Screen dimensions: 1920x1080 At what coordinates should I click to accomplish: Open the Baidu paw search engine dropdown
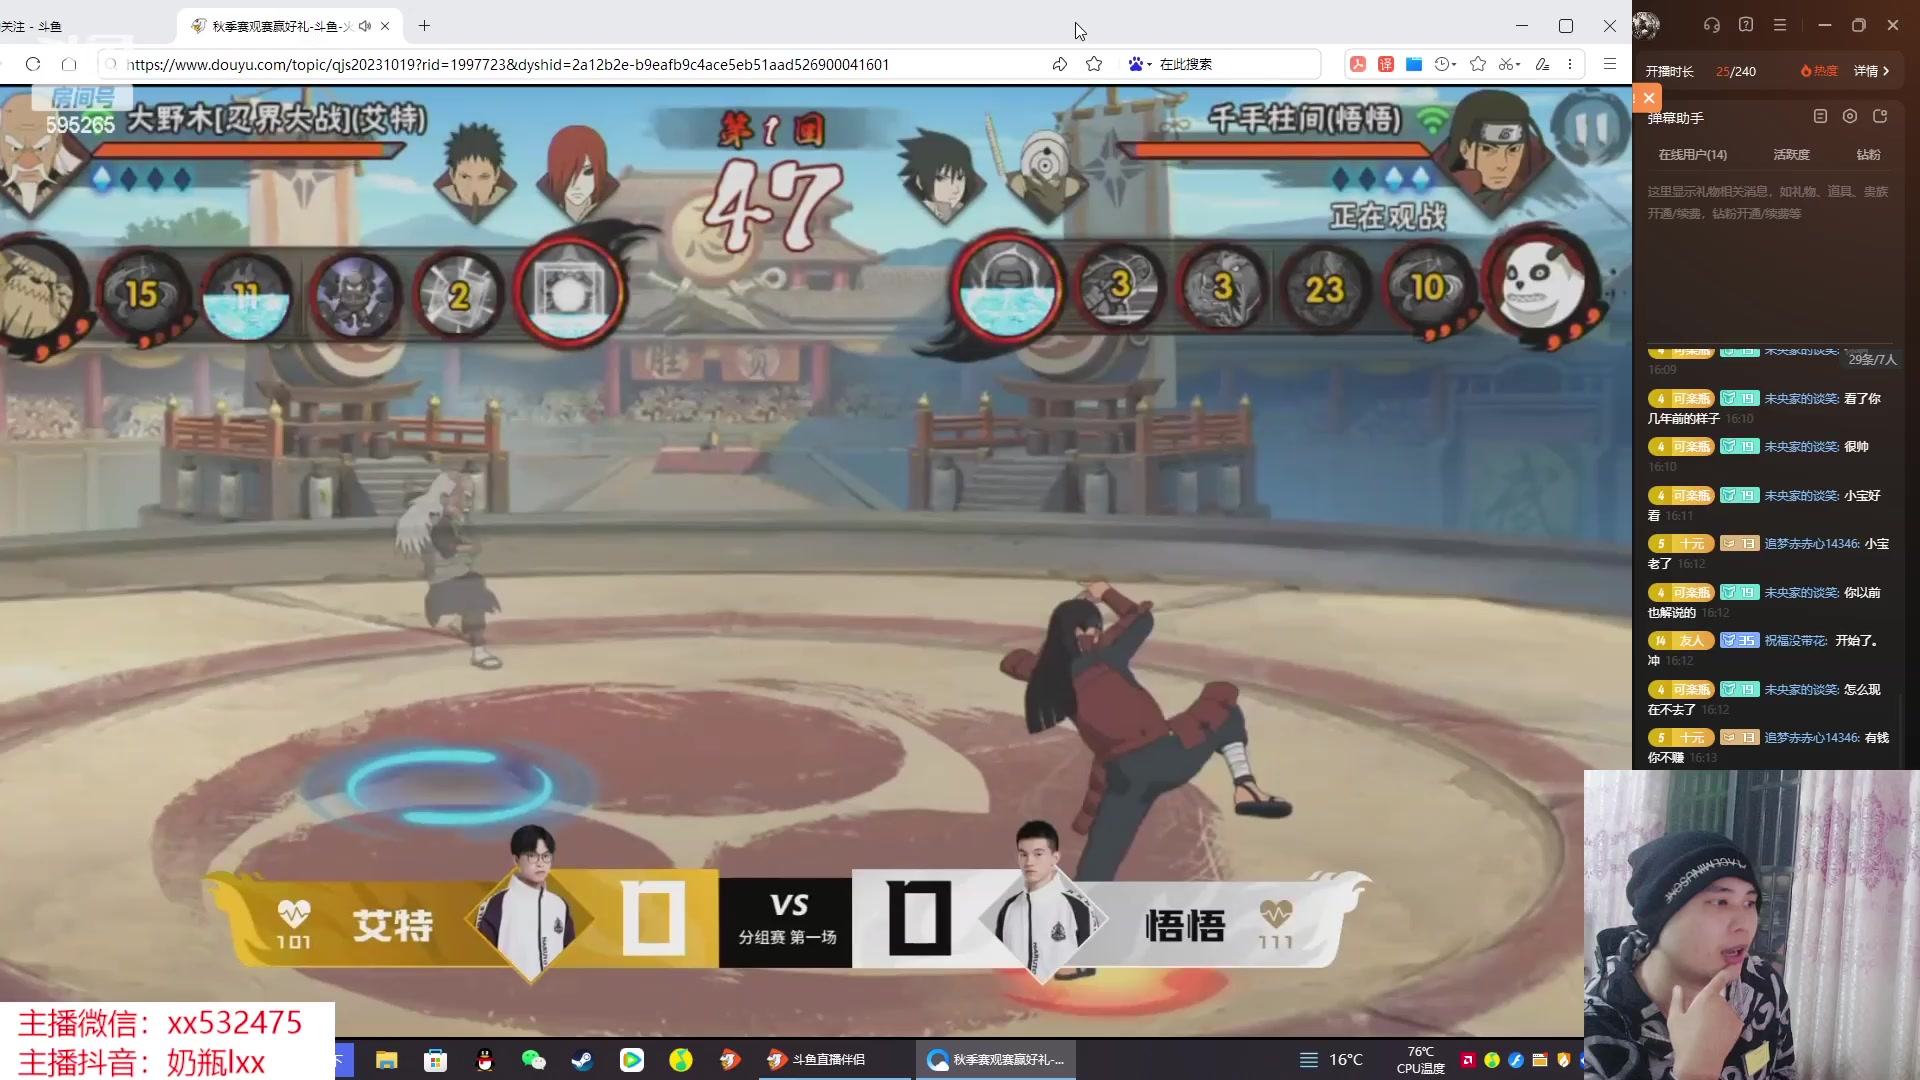pos(1140,64)
